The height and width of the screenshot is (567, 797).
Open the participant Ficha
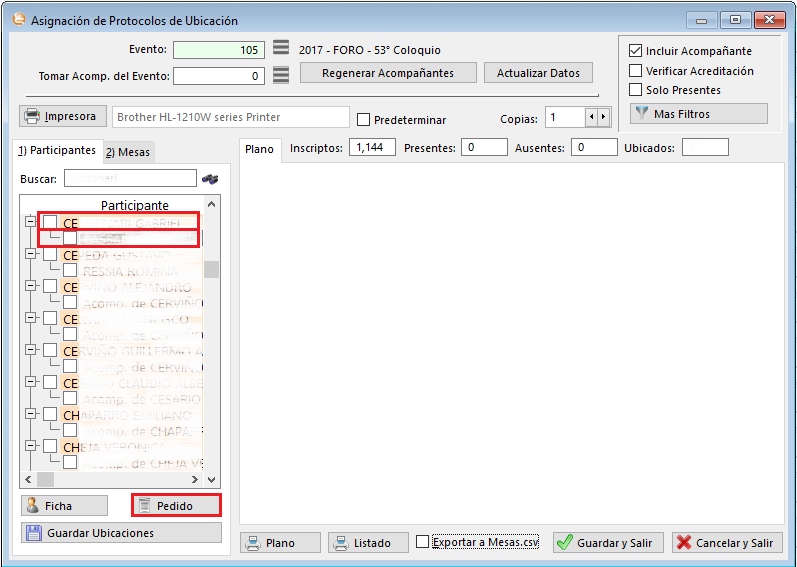(x=64, y=506)
